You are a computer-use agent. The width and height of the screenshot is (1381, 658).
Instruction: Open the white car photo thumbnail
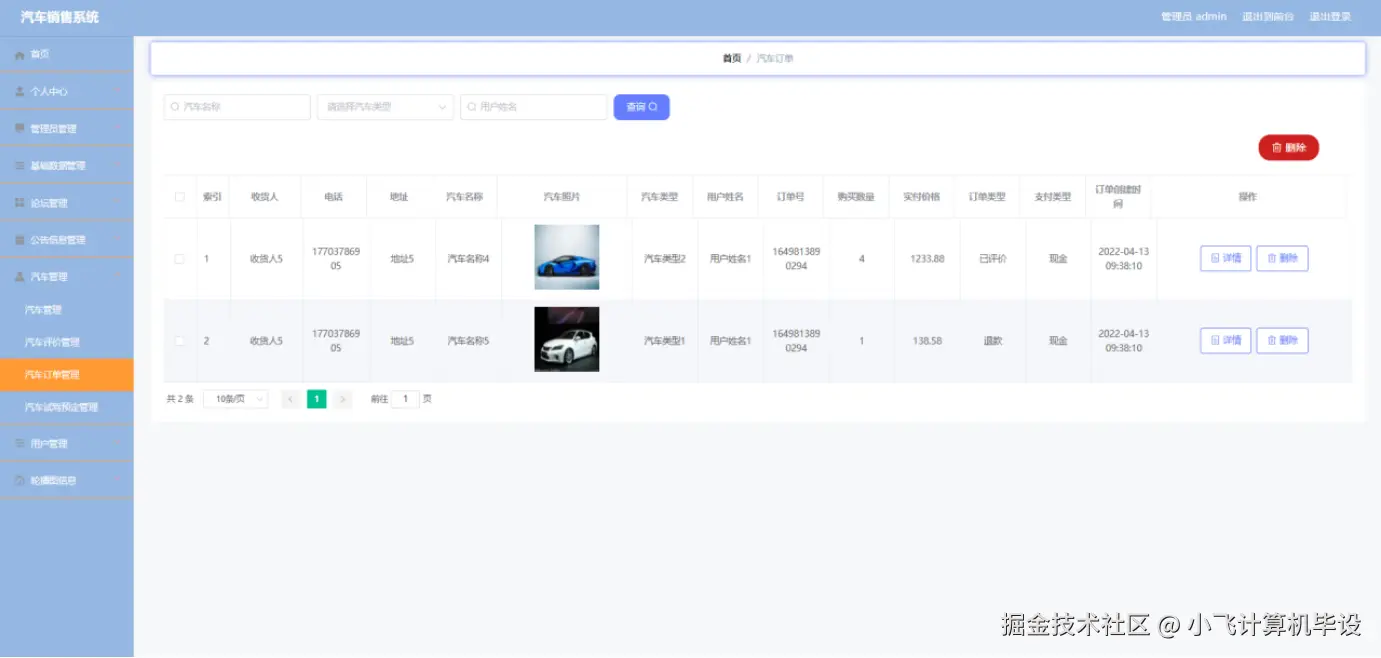[567, 339]
